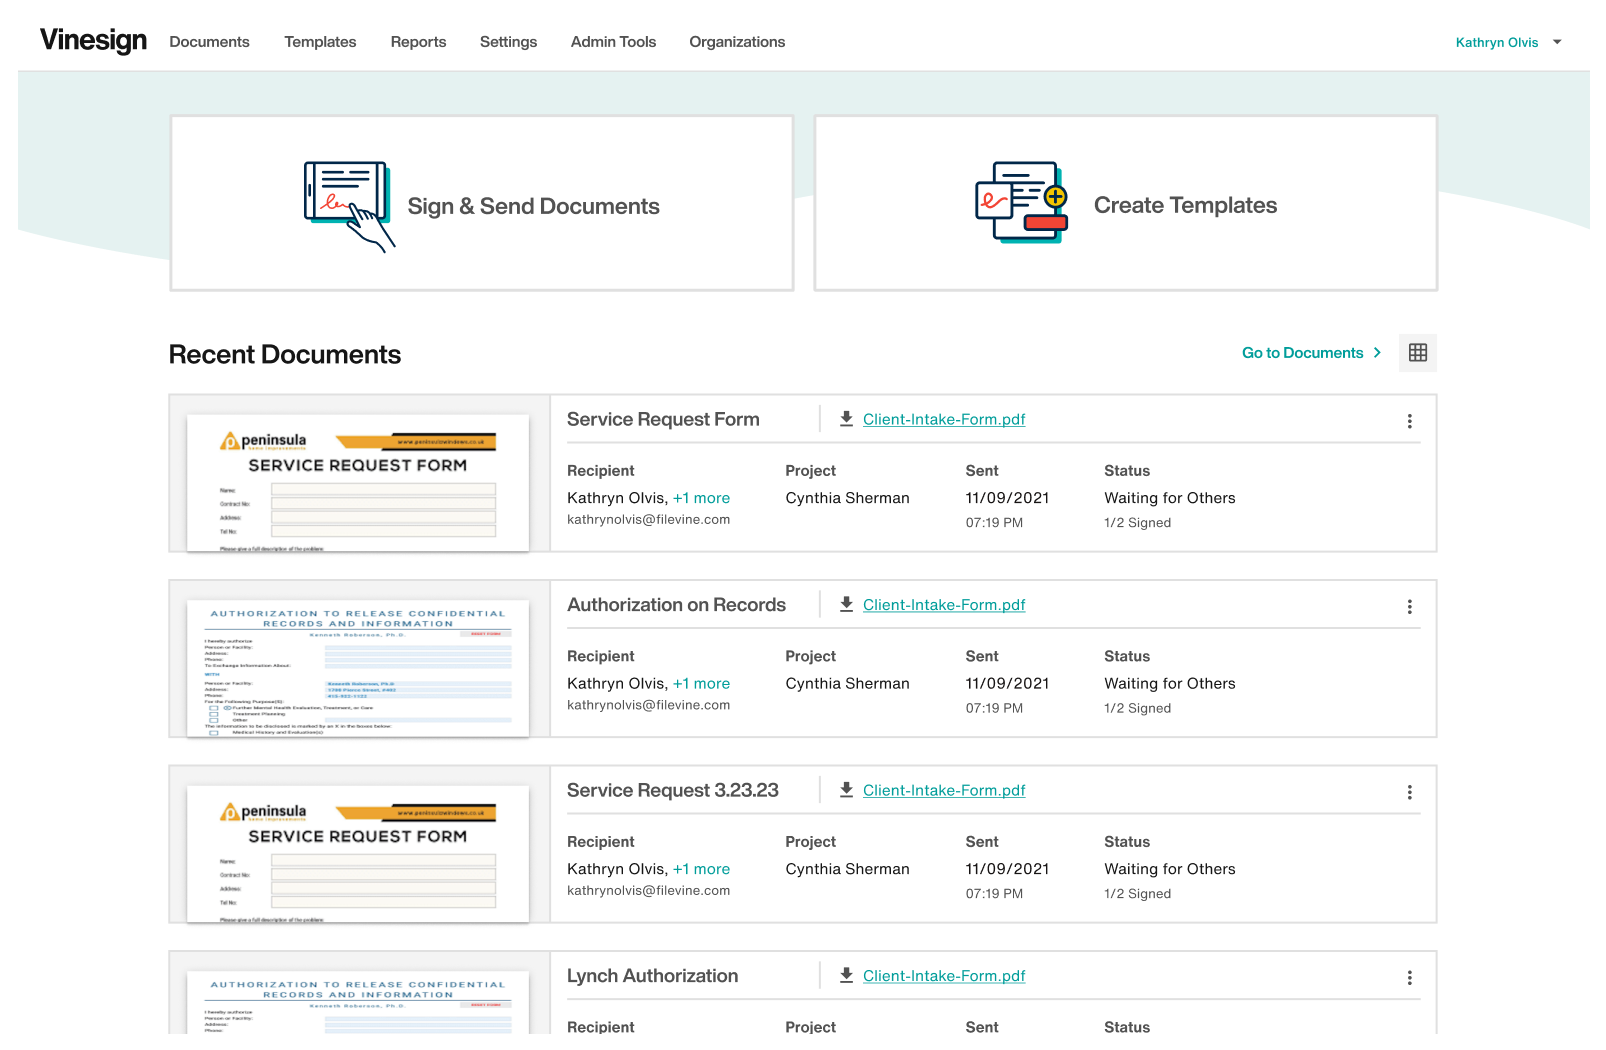Select Organizations in the navigation bar
The image size is (1606, 1050).
click(x=736, y=42)
